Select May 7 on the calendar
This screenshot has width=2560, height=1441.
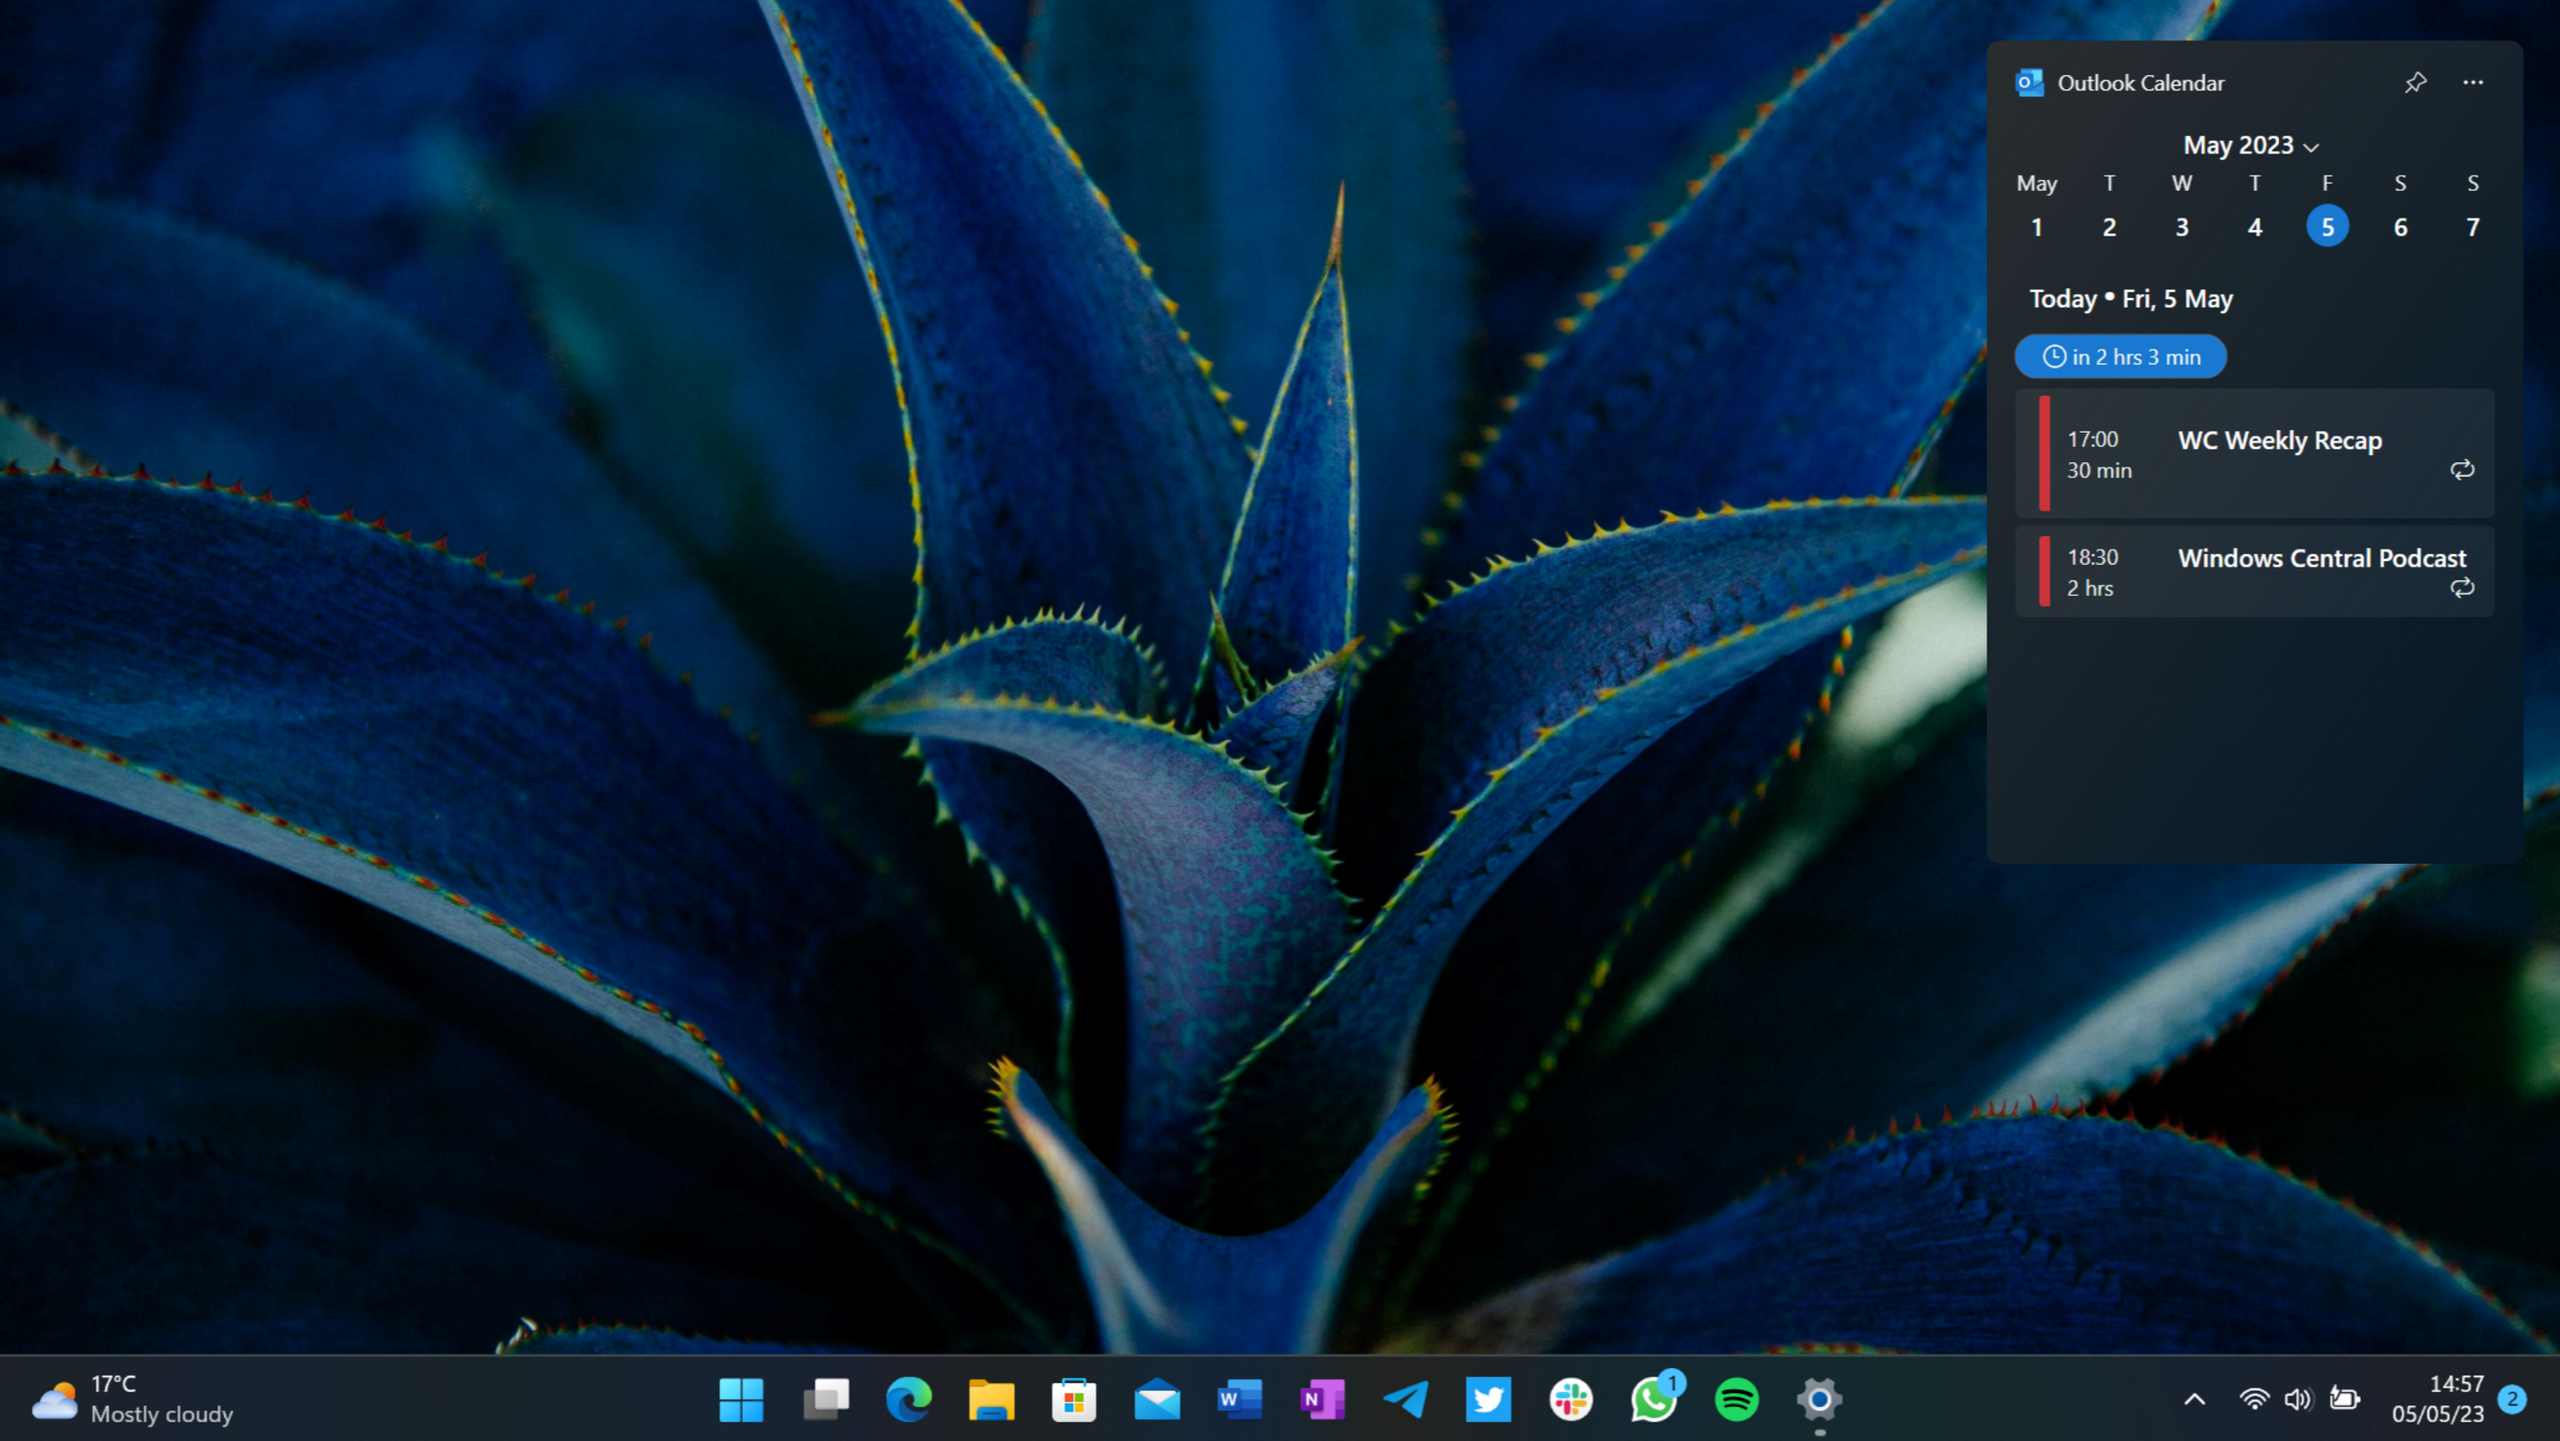[x=2472, y=227]
